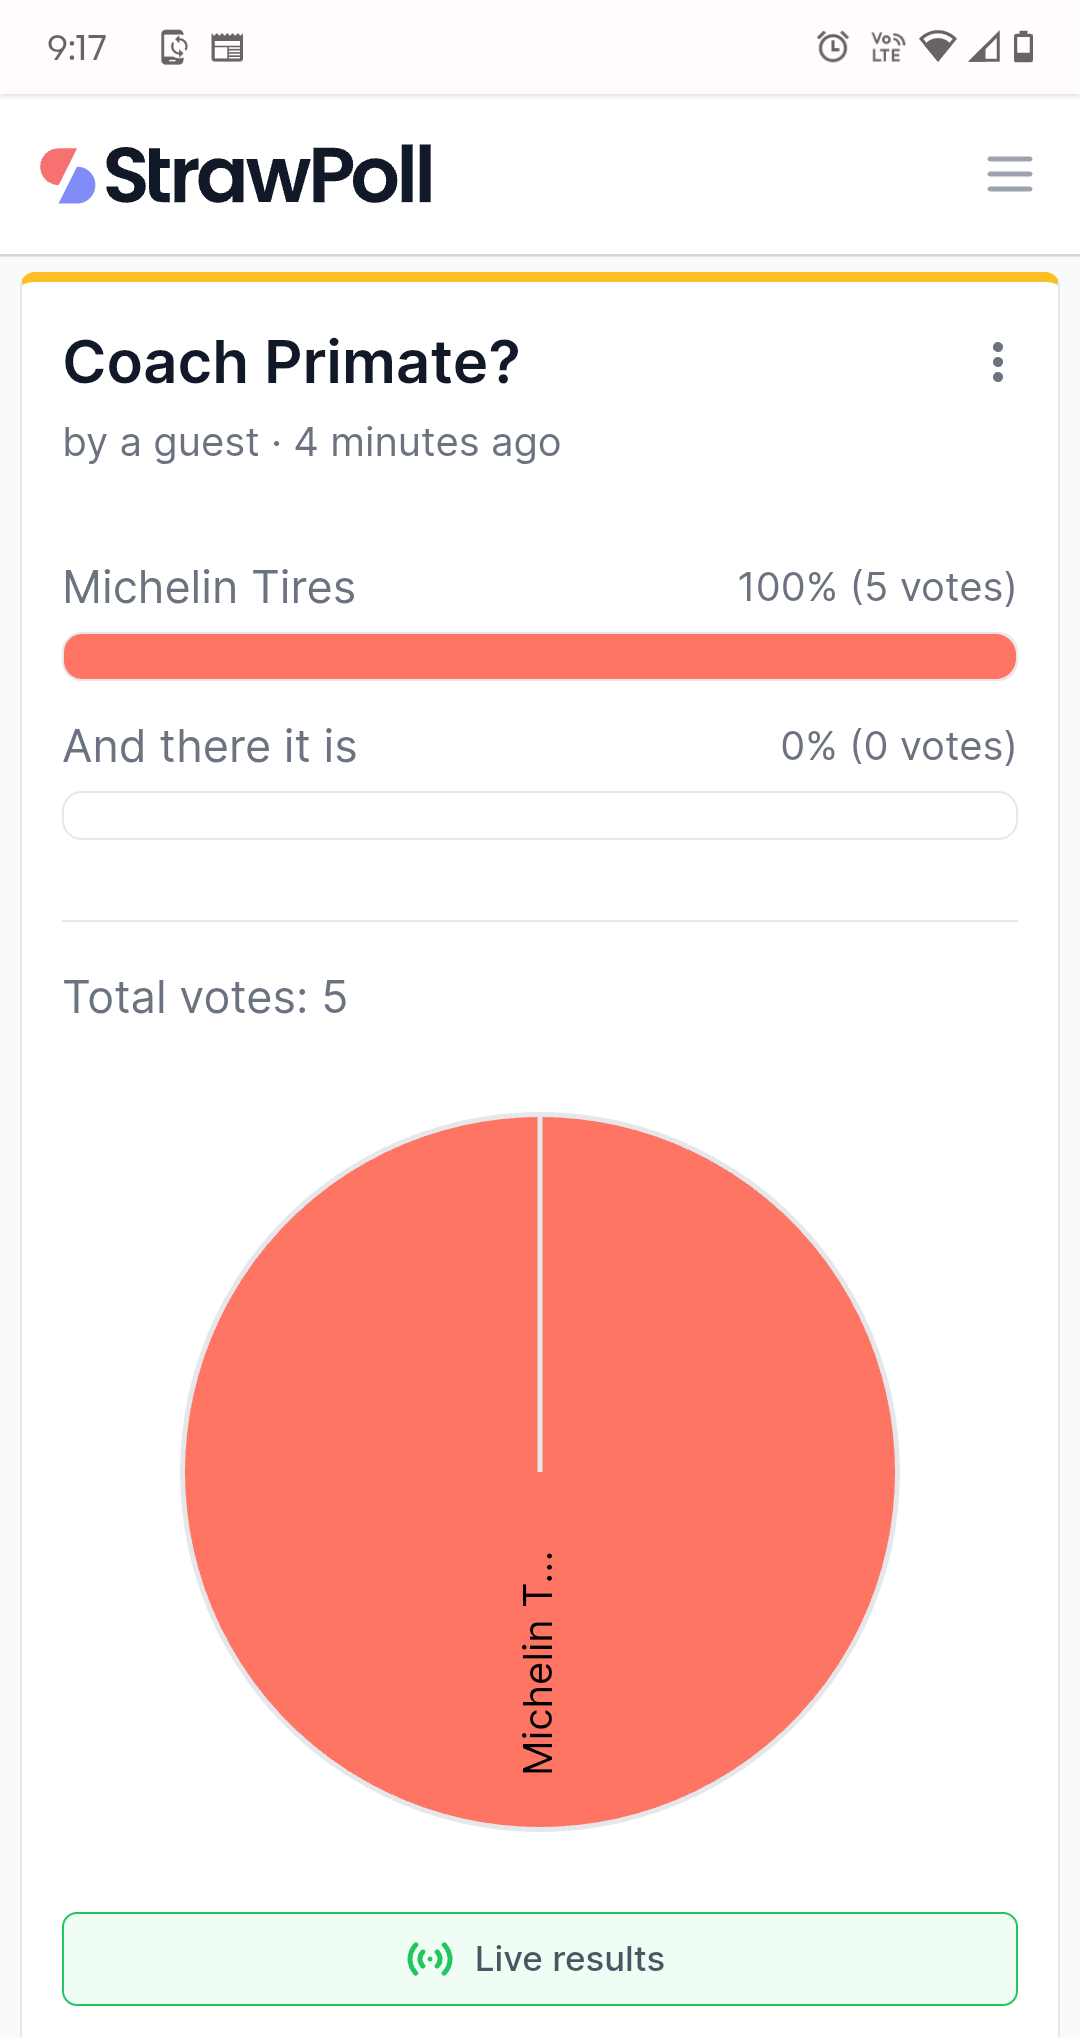Tap the StrawPoll logo icon
This screenshot has width=1080, height=2037.
pyautogui.click(x=67, y=176)
